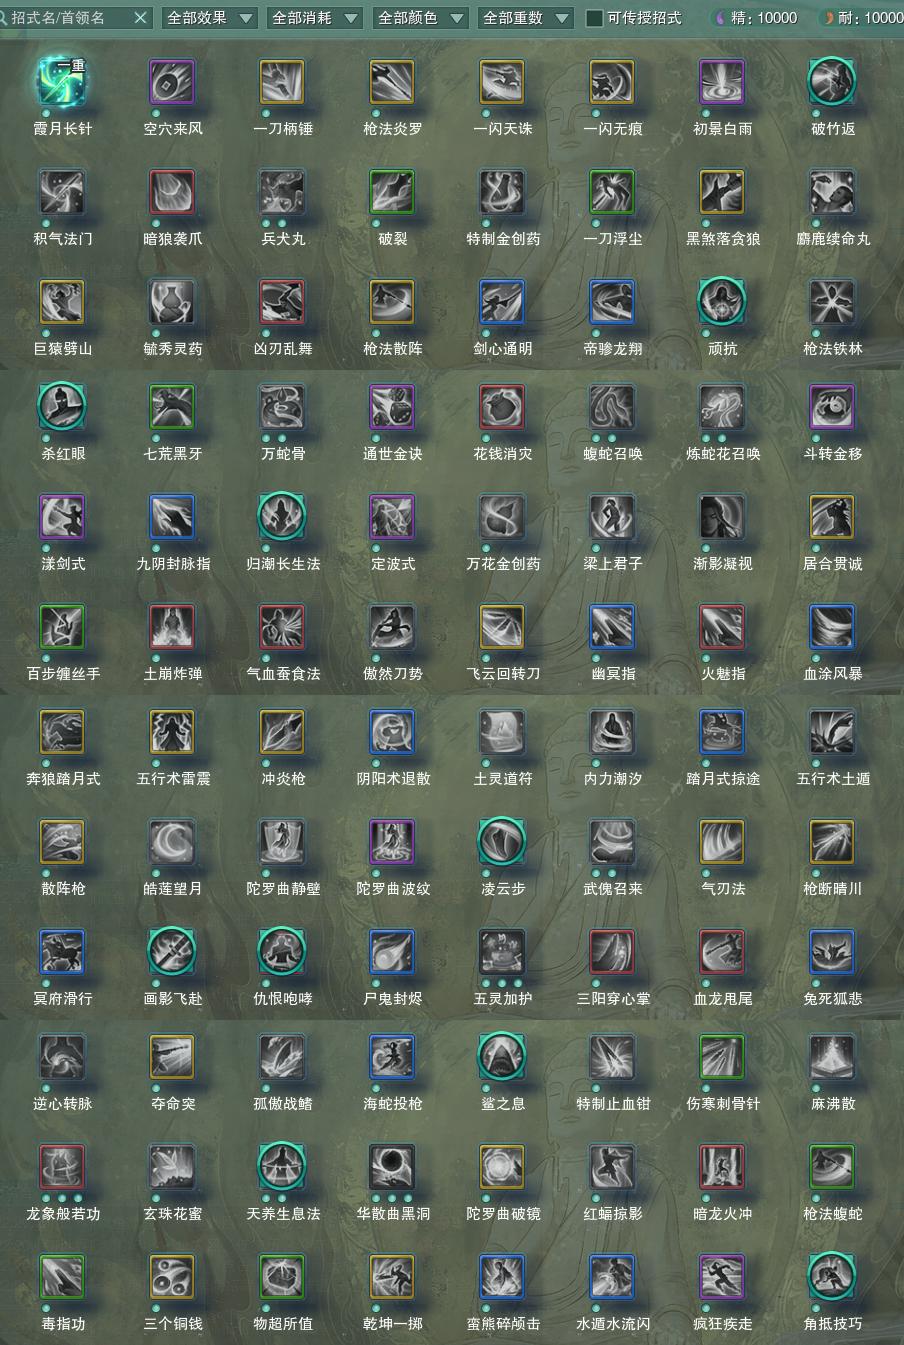The width and height of the screenshot is (904, 1345).
Task: Select the 破竹返 skill icon
Action: [x=832, y=82]
